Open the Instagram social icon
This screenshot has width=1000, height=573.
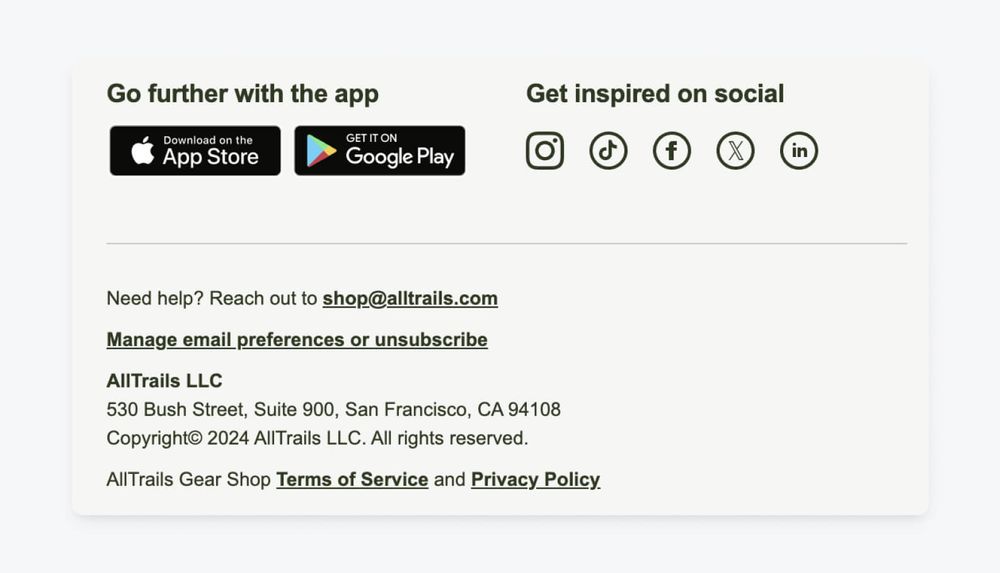[545, 151]
